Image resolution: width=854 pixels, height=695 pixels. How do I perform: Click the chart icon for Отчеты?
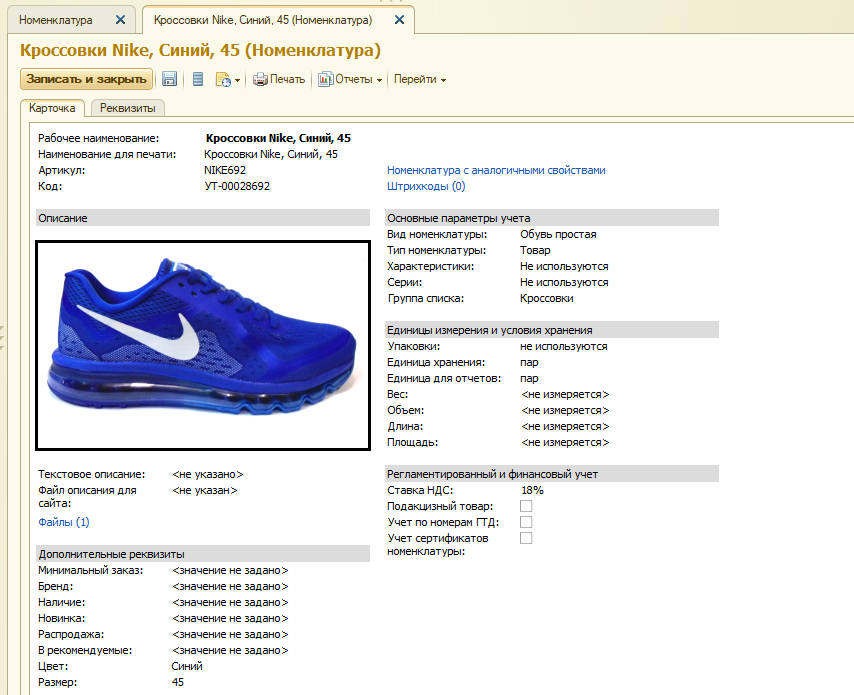325,79
